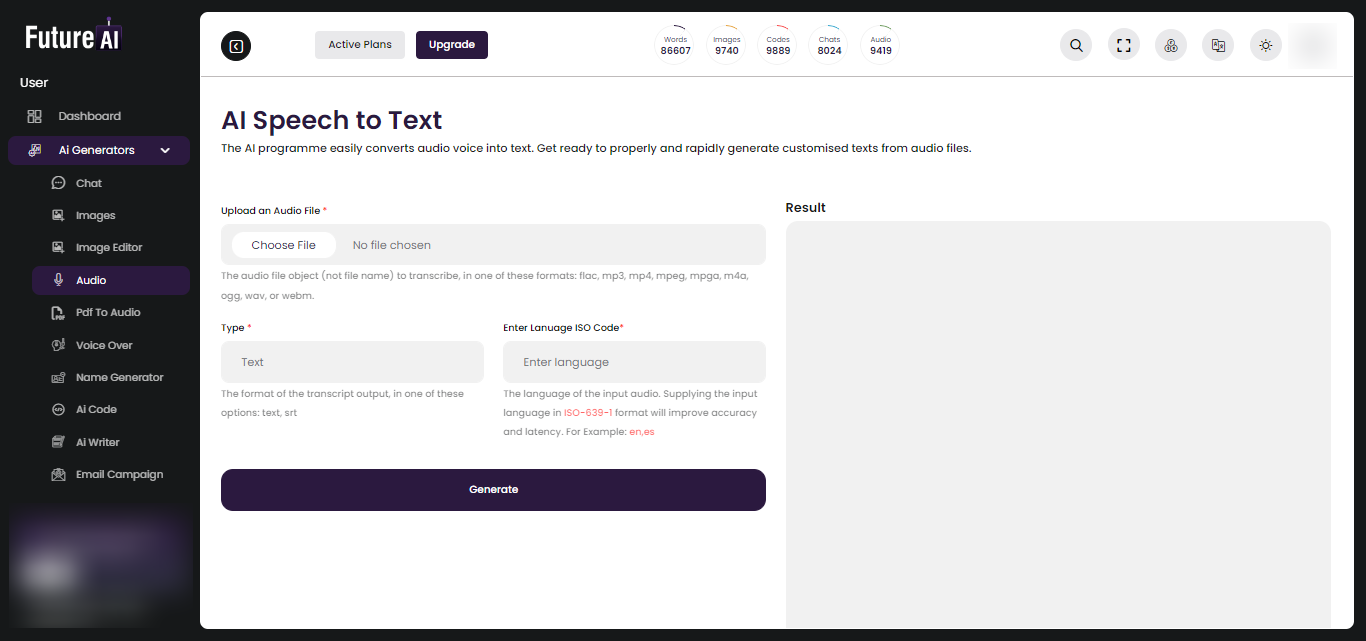
Task: Collapse the sidebar with the back arrow
Action: (236, 46)
